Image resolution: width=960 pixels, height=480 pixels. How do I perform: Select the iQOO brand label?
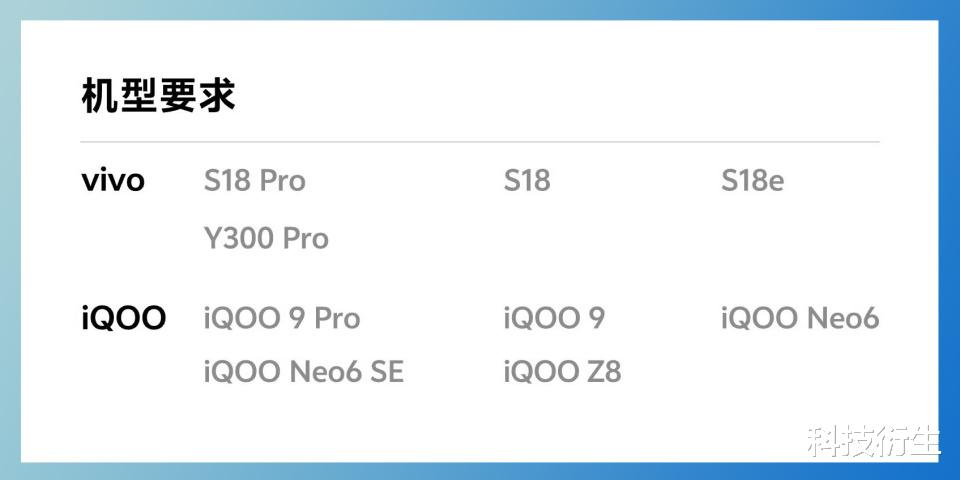coord(124,318)
